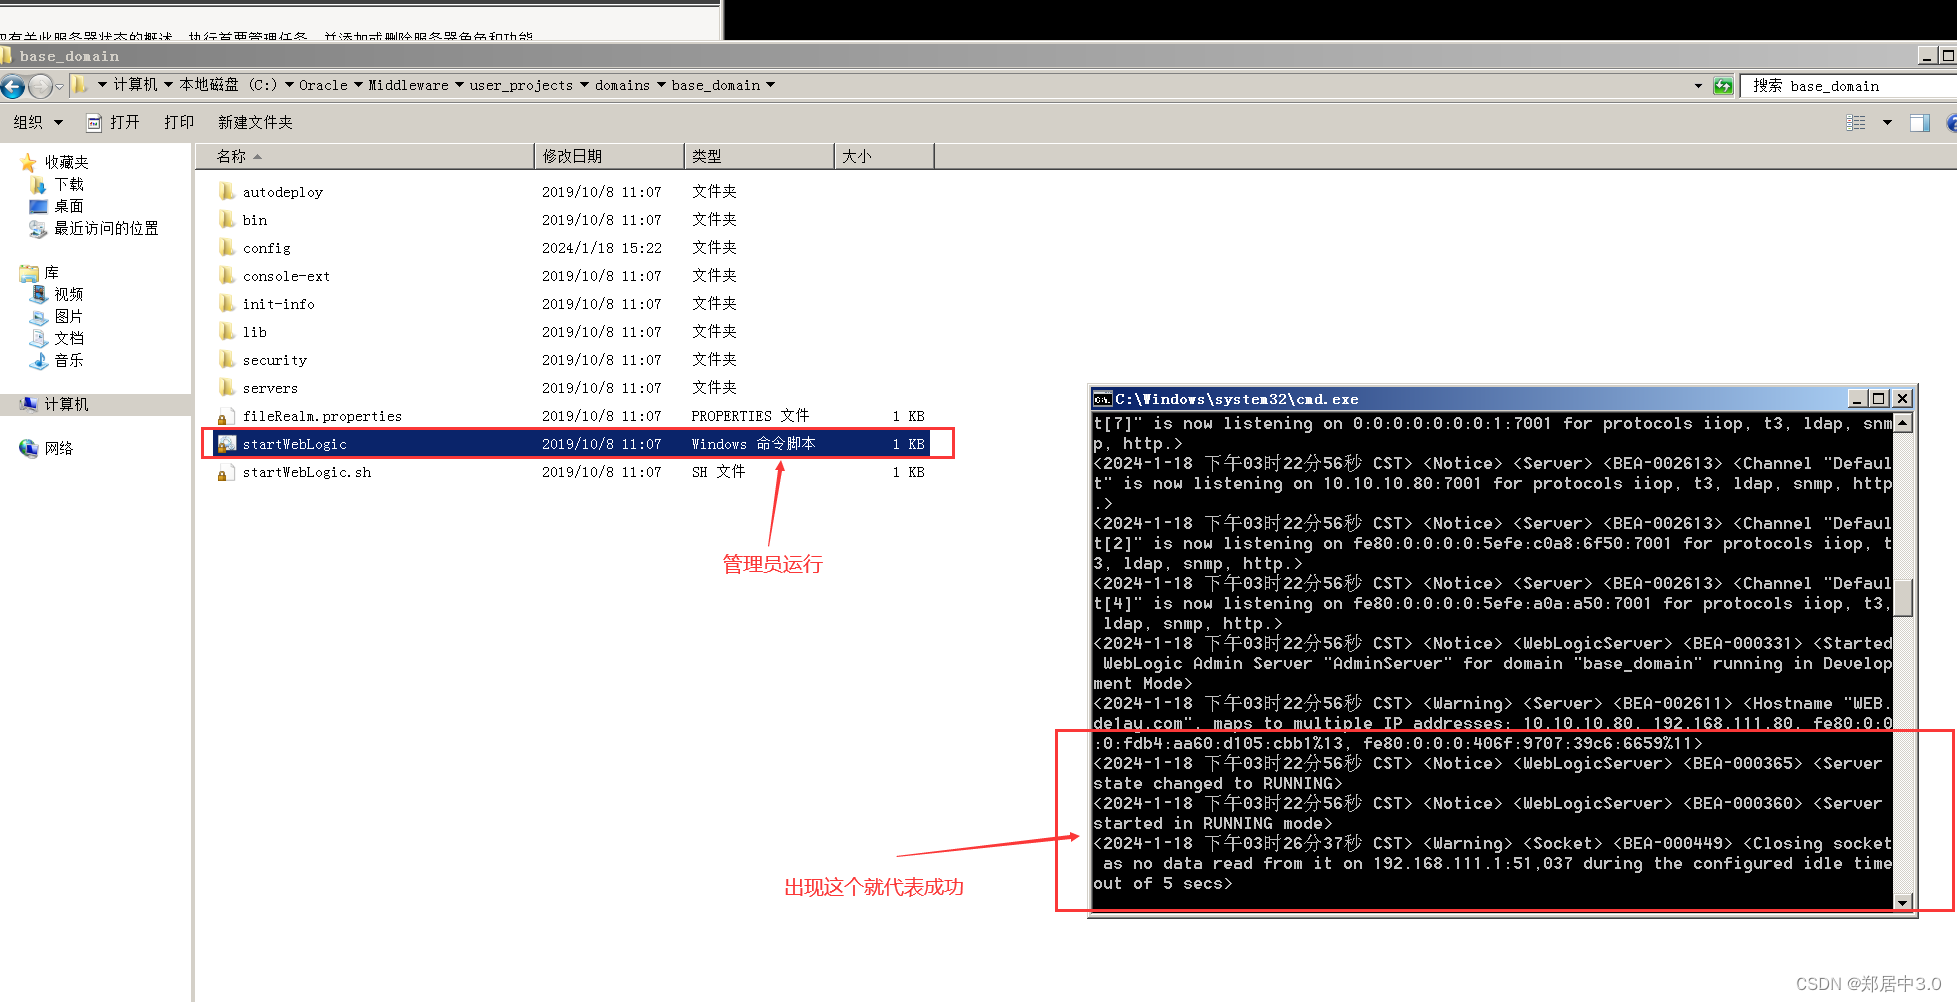Click the security folder icon
This screenshot has height=1002, width=1957.
(x=227, y=359)
